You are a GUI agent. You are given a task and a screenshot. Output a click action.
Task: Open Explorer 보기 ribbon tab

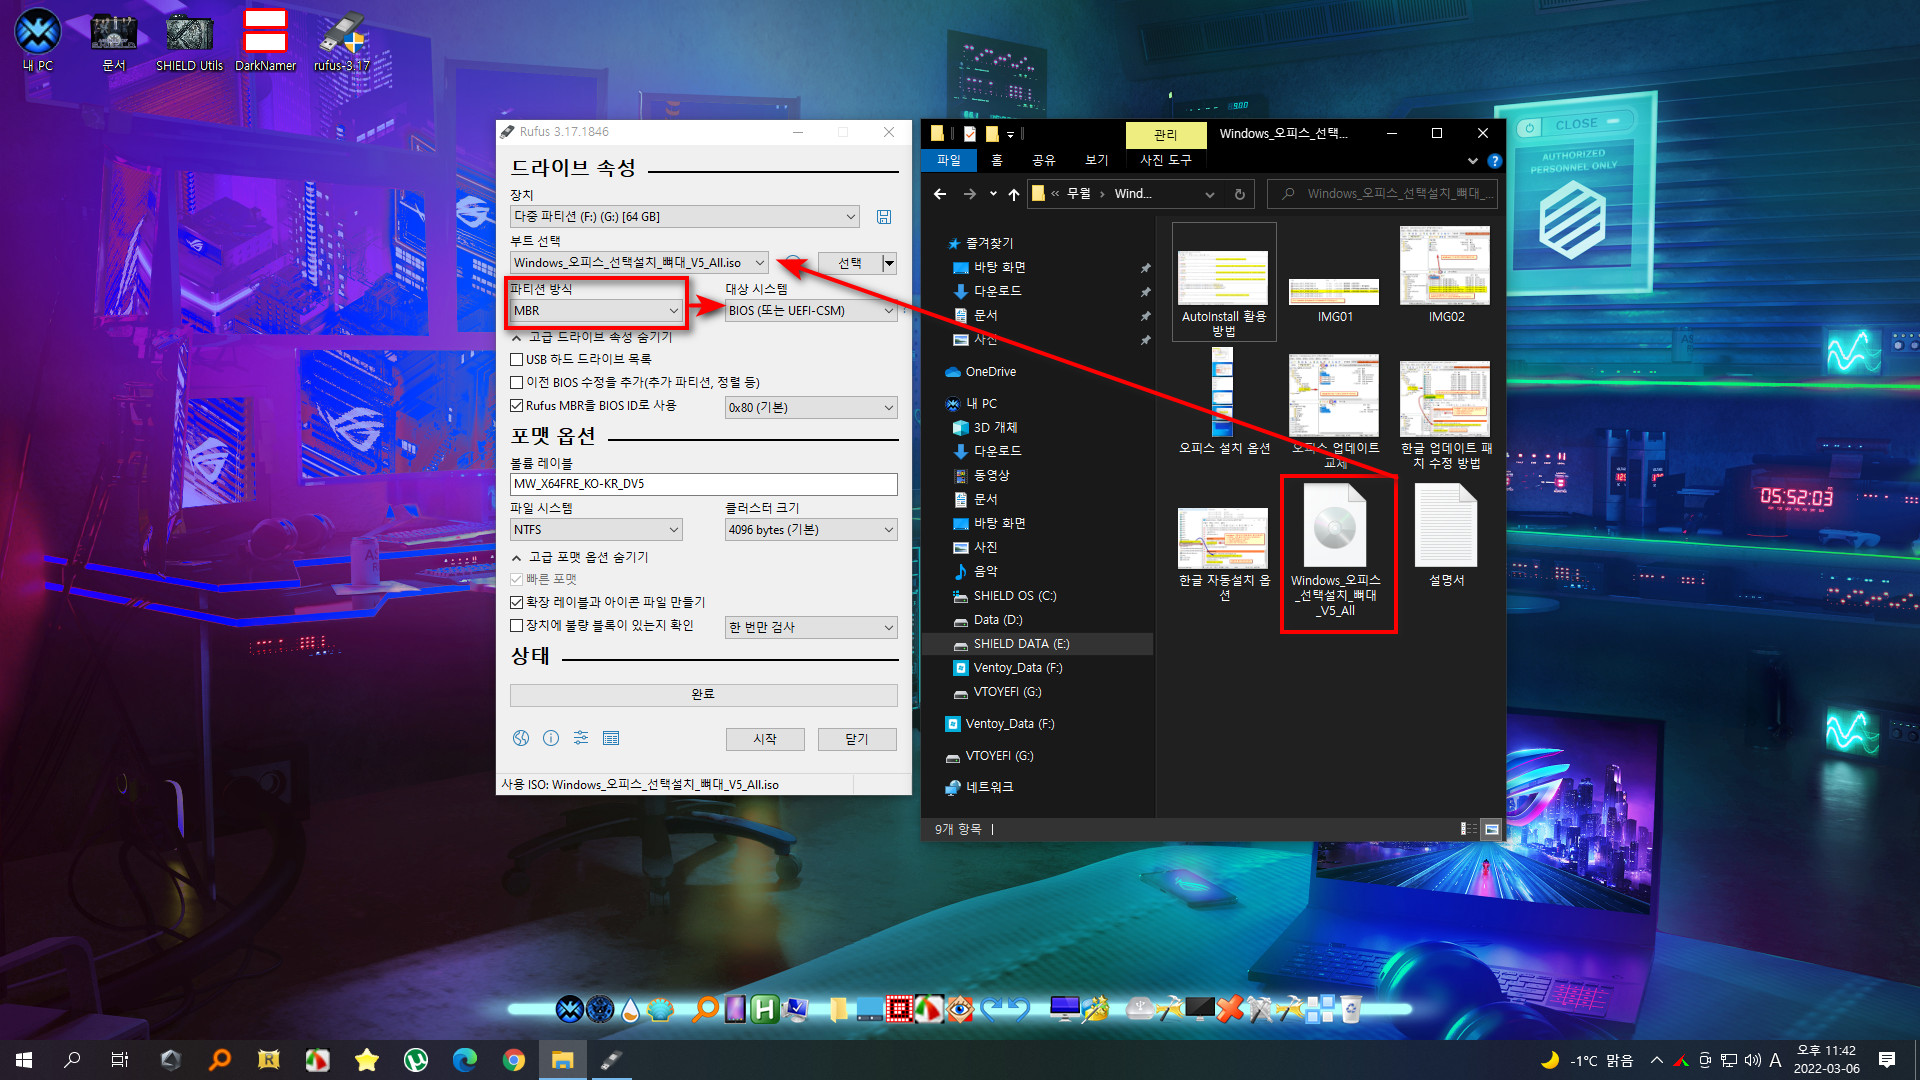(x=1097, y=160)
